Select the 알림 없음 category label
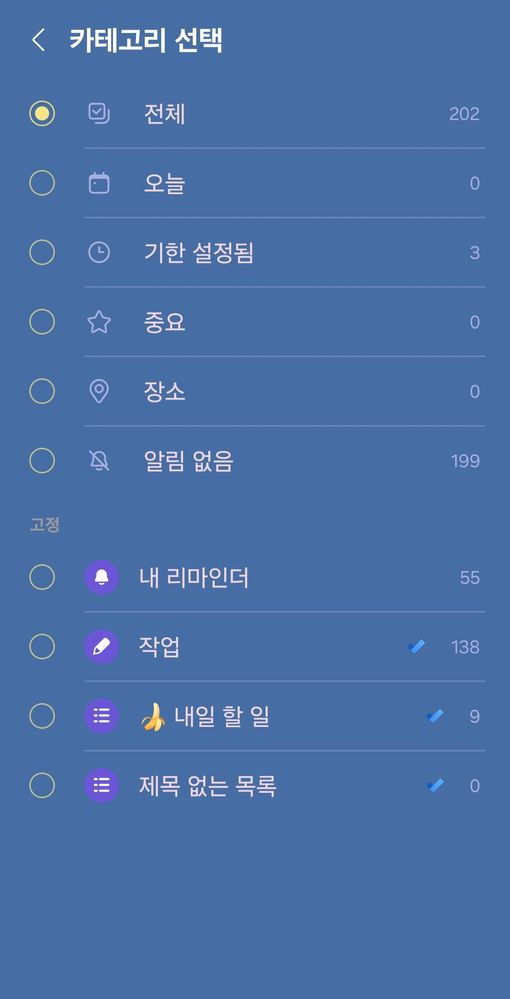 tap(189, 461)
